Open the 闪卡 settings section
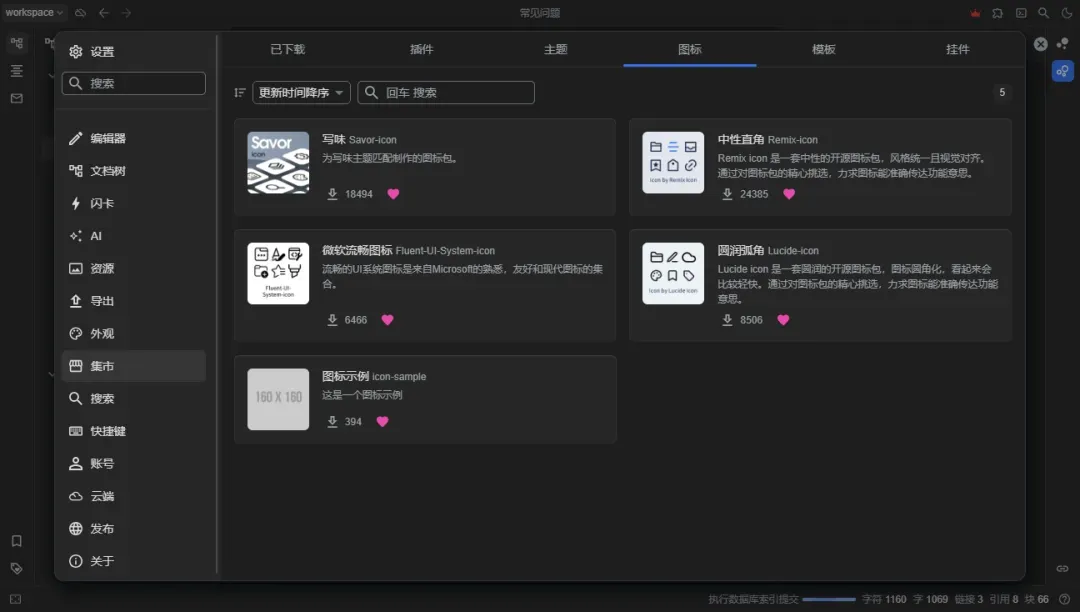The height and width of the screenshot is (612, 1080). [x=134, y=203]
